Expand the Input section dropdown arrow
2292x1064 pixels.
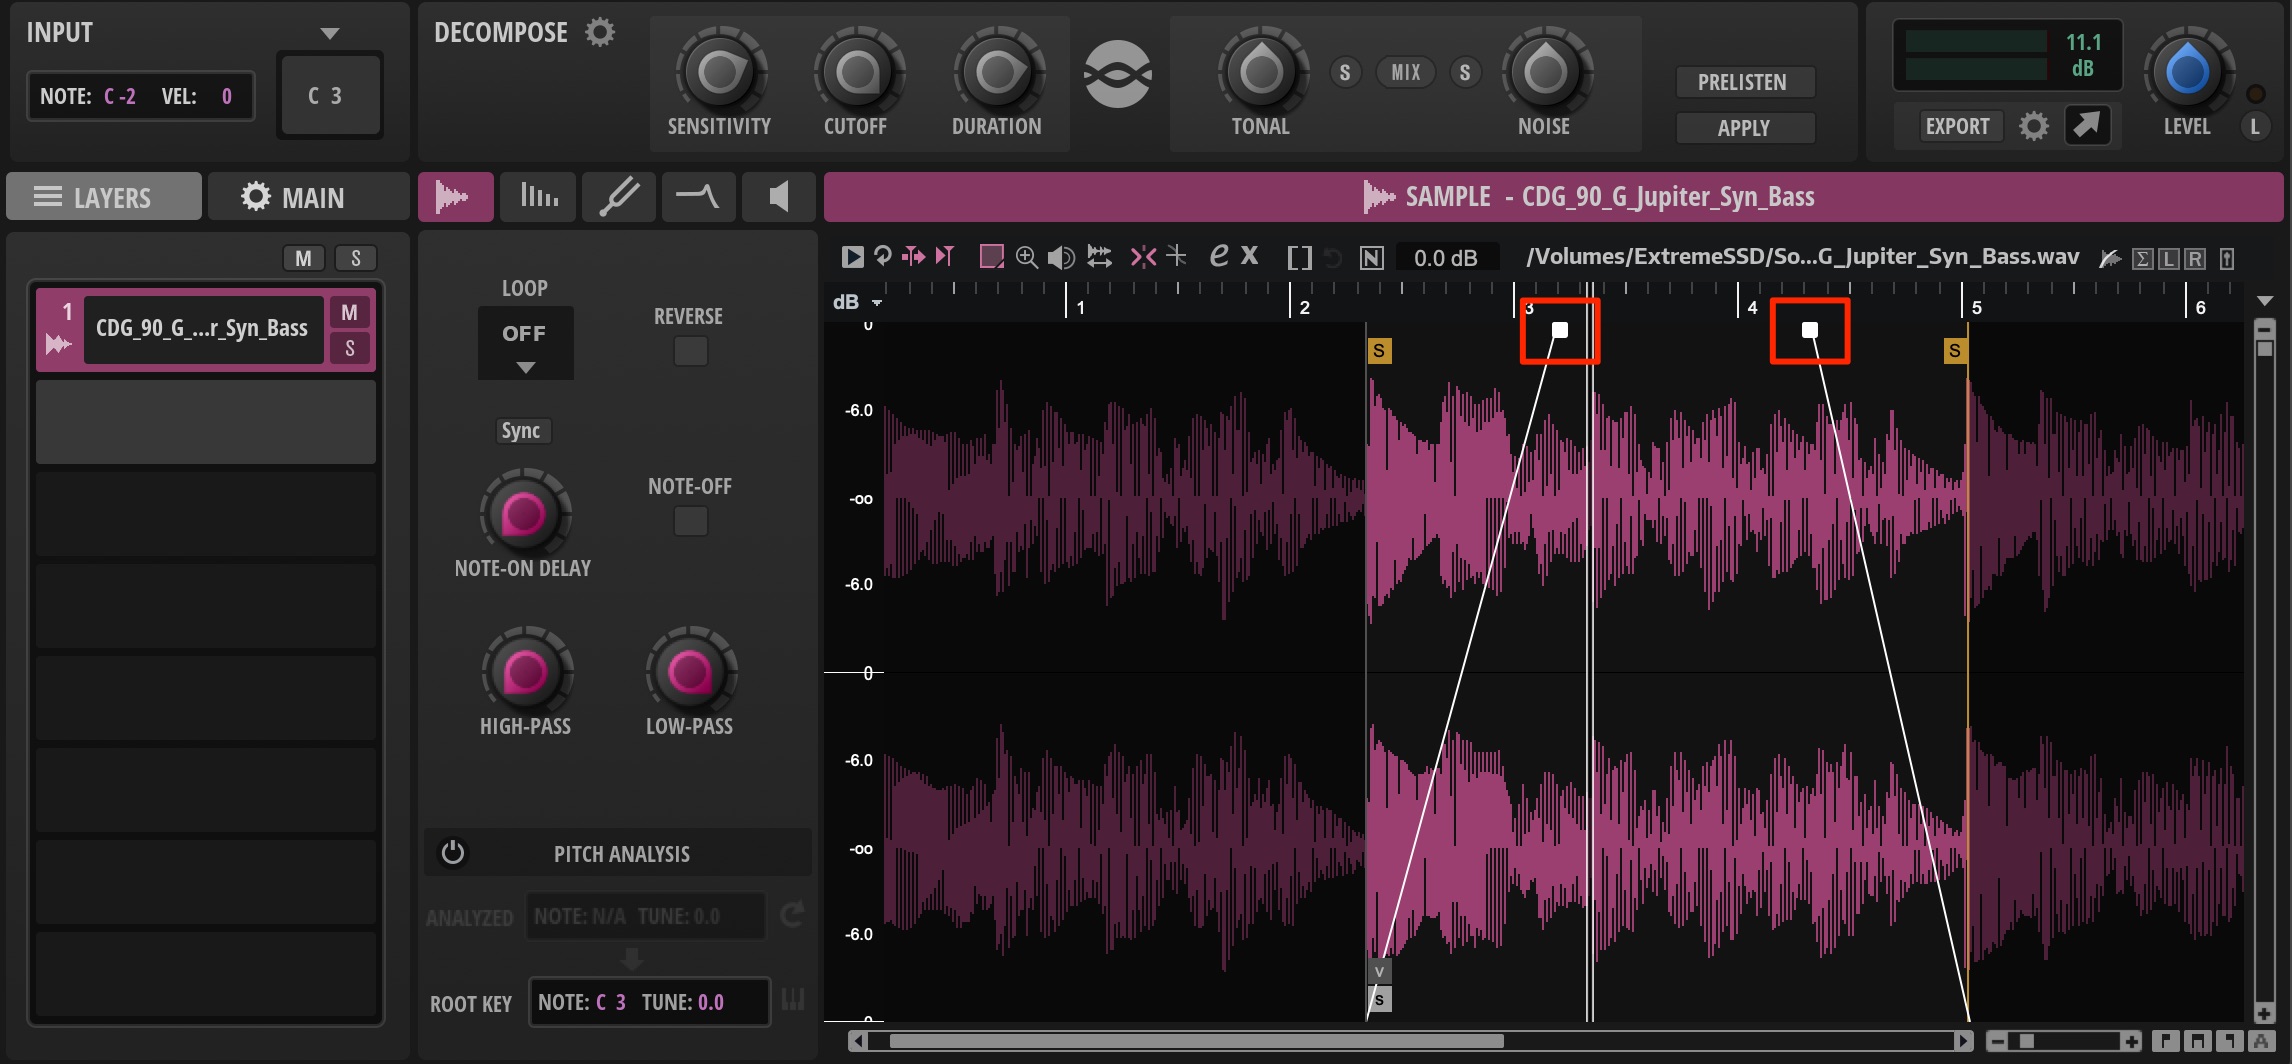330,33
